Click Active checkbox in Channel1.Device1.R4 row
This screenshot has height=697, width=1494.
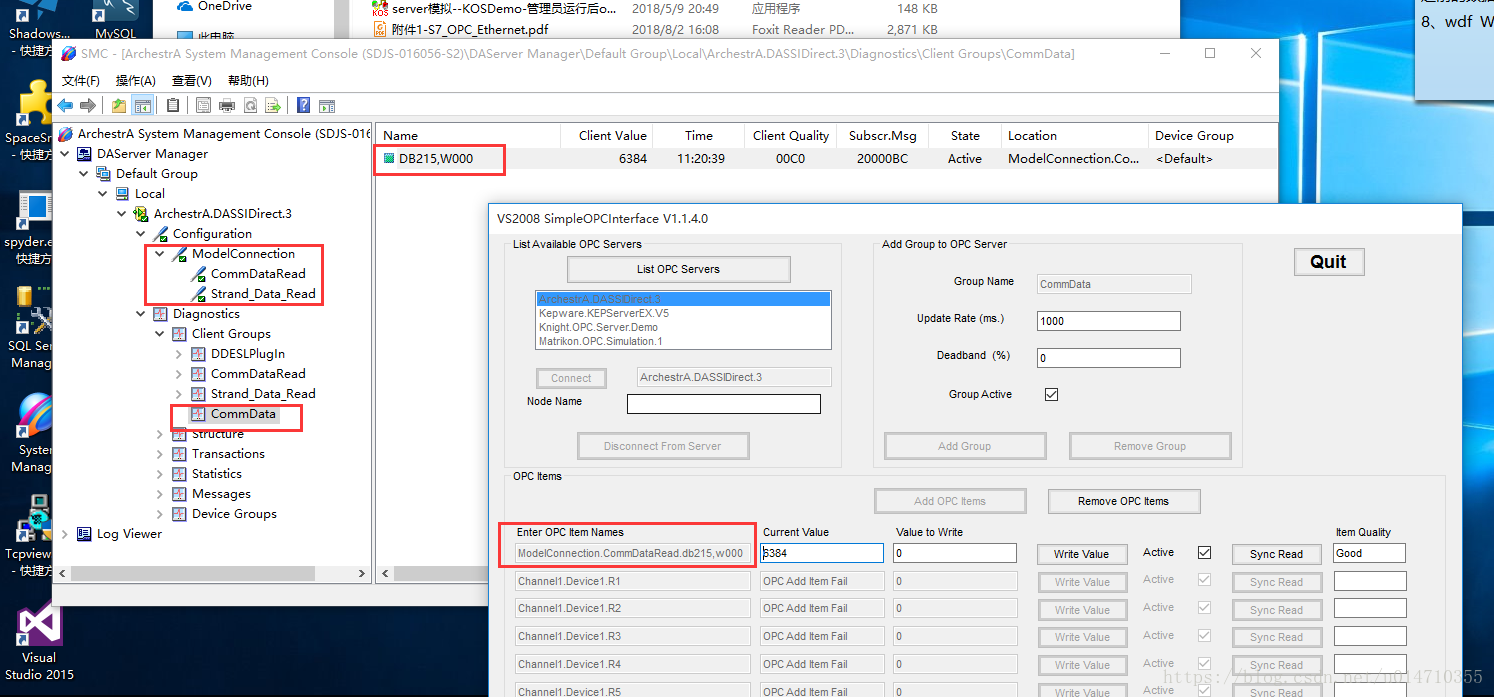[x=1204, y=663]
